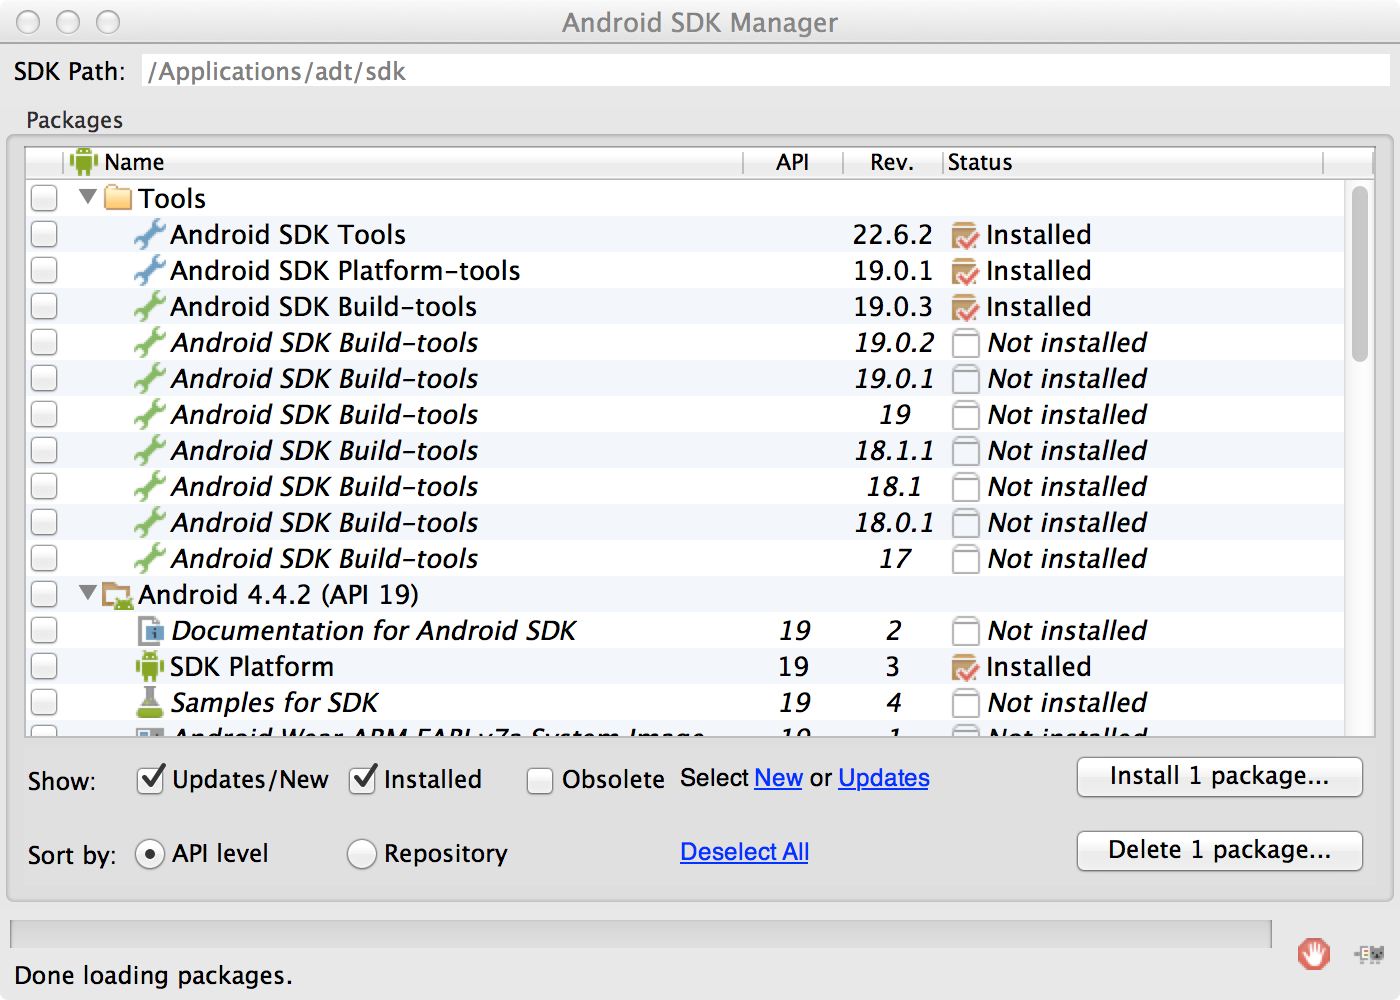Click the SDK Platform android robot icon

pyautogui.click(x=150, y=666)
